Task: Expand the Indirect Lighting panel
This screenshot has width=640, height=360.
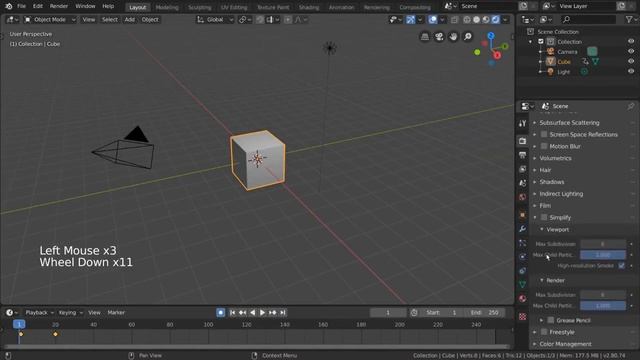Action: click(561, 194)
